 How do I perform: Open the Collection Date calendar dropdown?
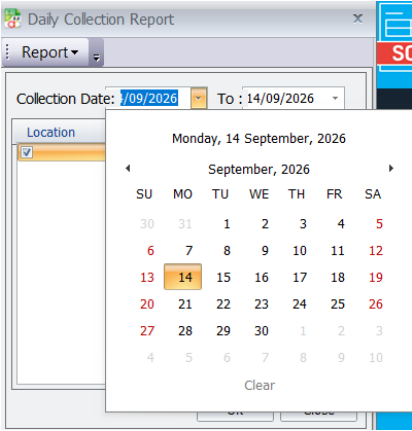tap(199, 98)
